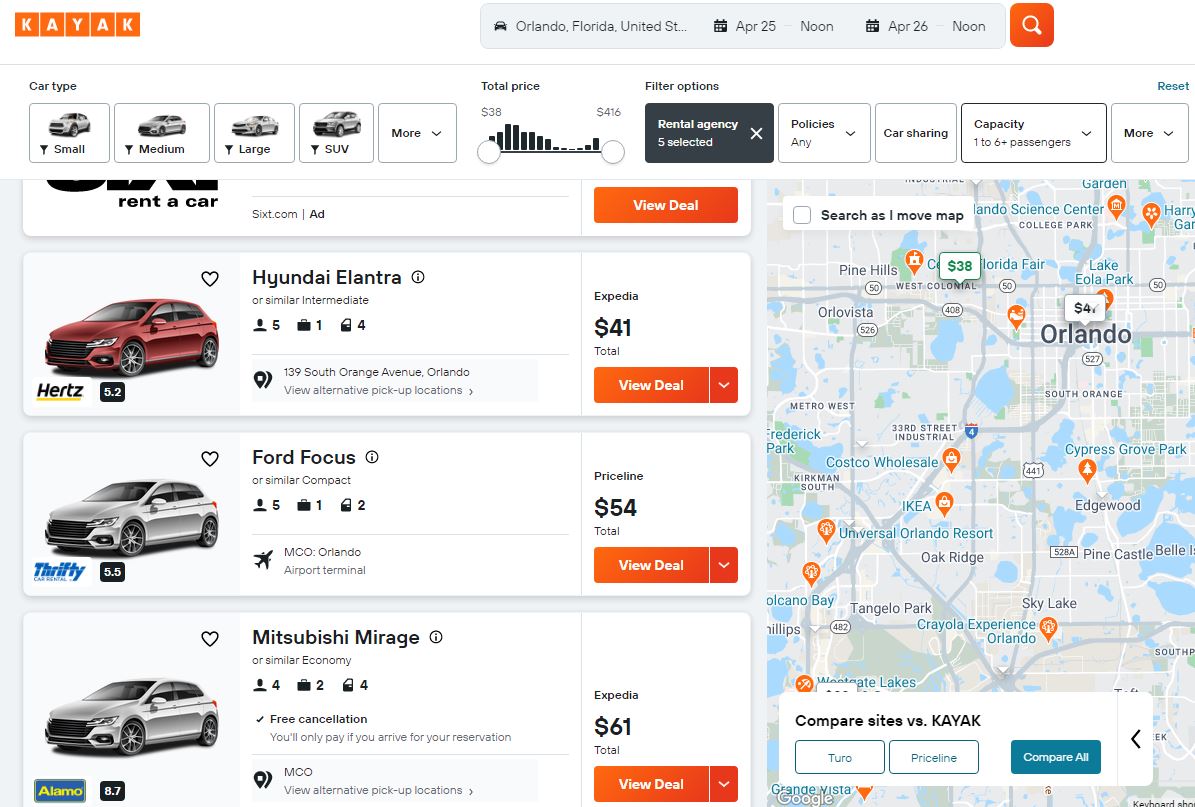
Task: Expand deal options arrow for Mitsubishi Mirage
Action: (724, 784)
